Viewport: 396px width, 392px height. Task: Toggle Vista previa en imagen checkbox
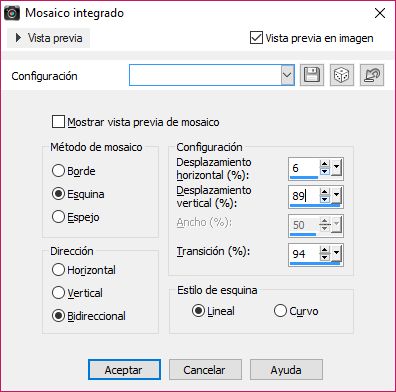click(256, 38)
